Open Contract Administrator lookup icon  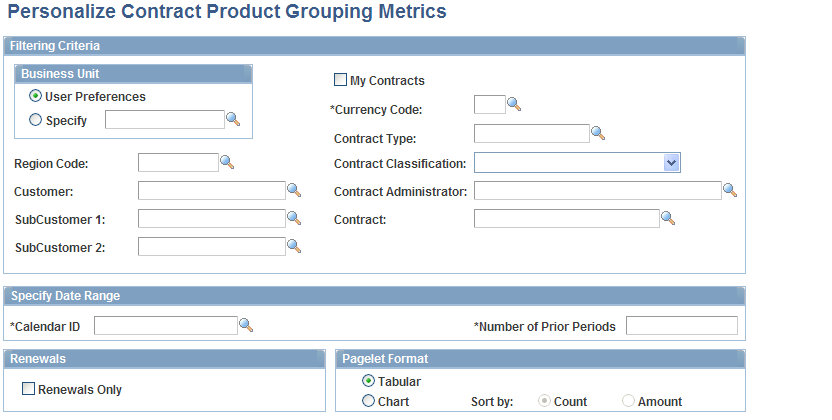[x=730, y=190]
